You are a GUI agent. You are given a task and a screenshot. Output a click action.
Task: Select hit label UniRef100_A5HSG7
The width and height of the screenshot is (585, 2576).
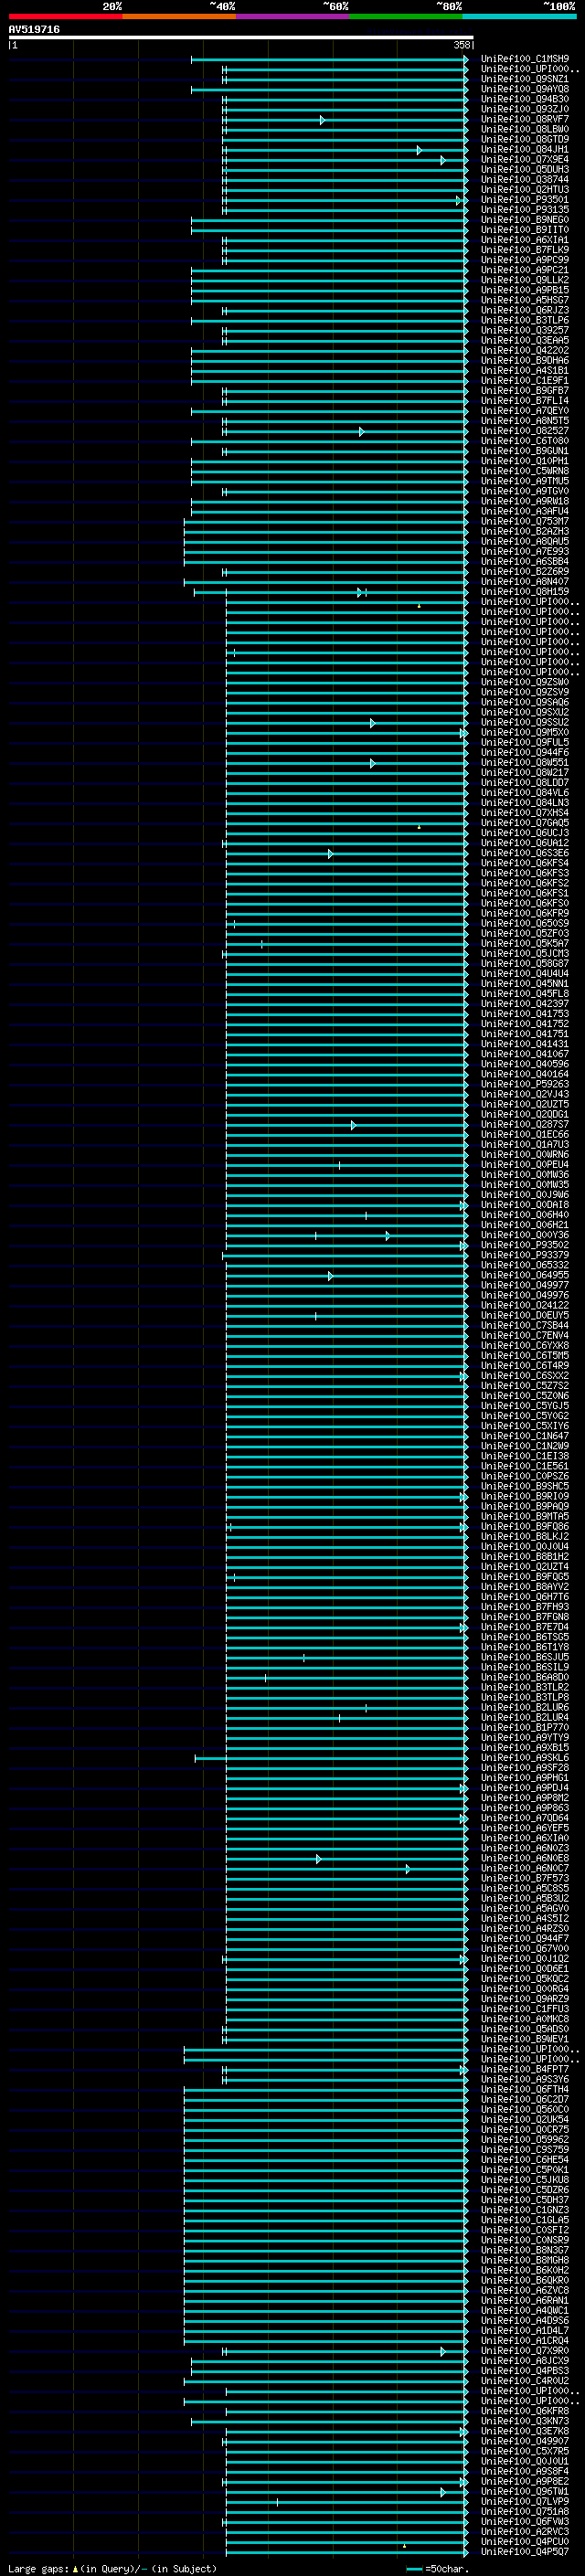coord(524,300)
